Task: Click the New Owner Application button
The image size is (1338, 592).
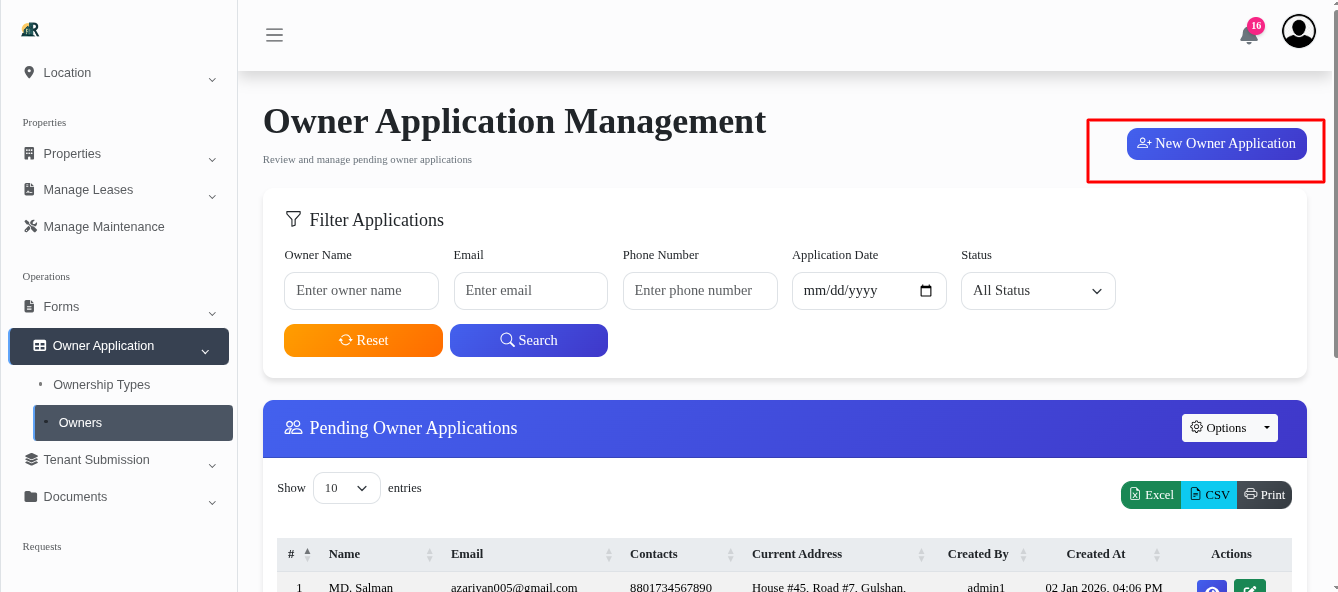Action: [x=1216, y=143]
